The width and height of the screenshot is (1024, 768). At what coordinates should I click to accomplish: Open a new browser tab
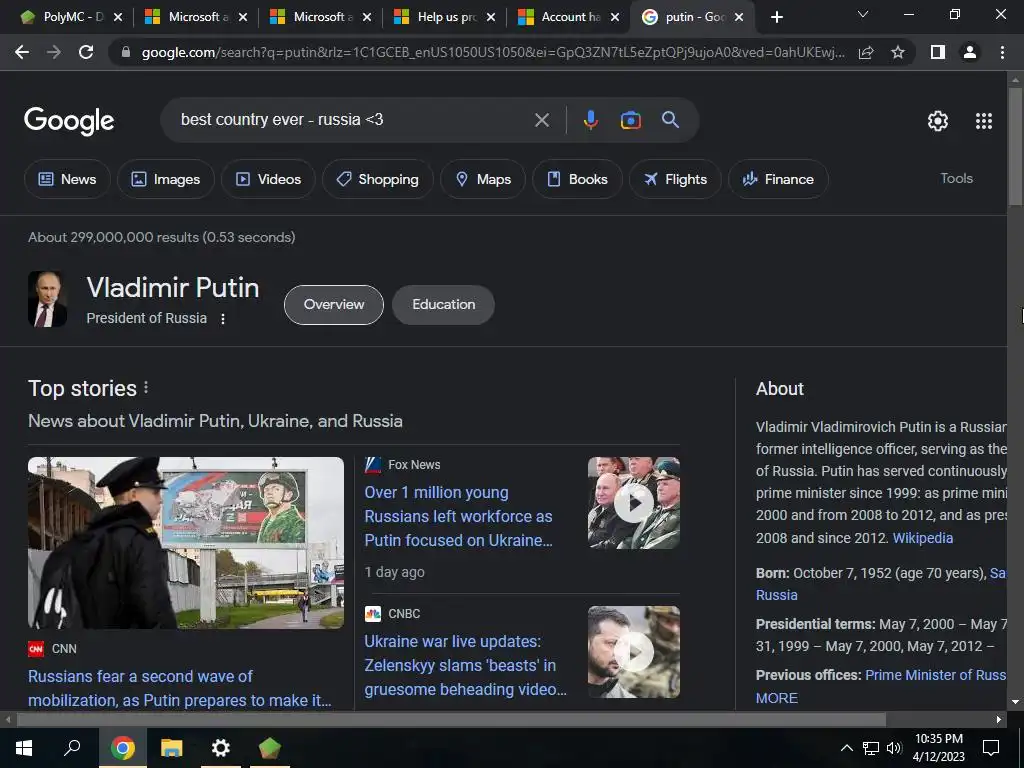[776, 18]
